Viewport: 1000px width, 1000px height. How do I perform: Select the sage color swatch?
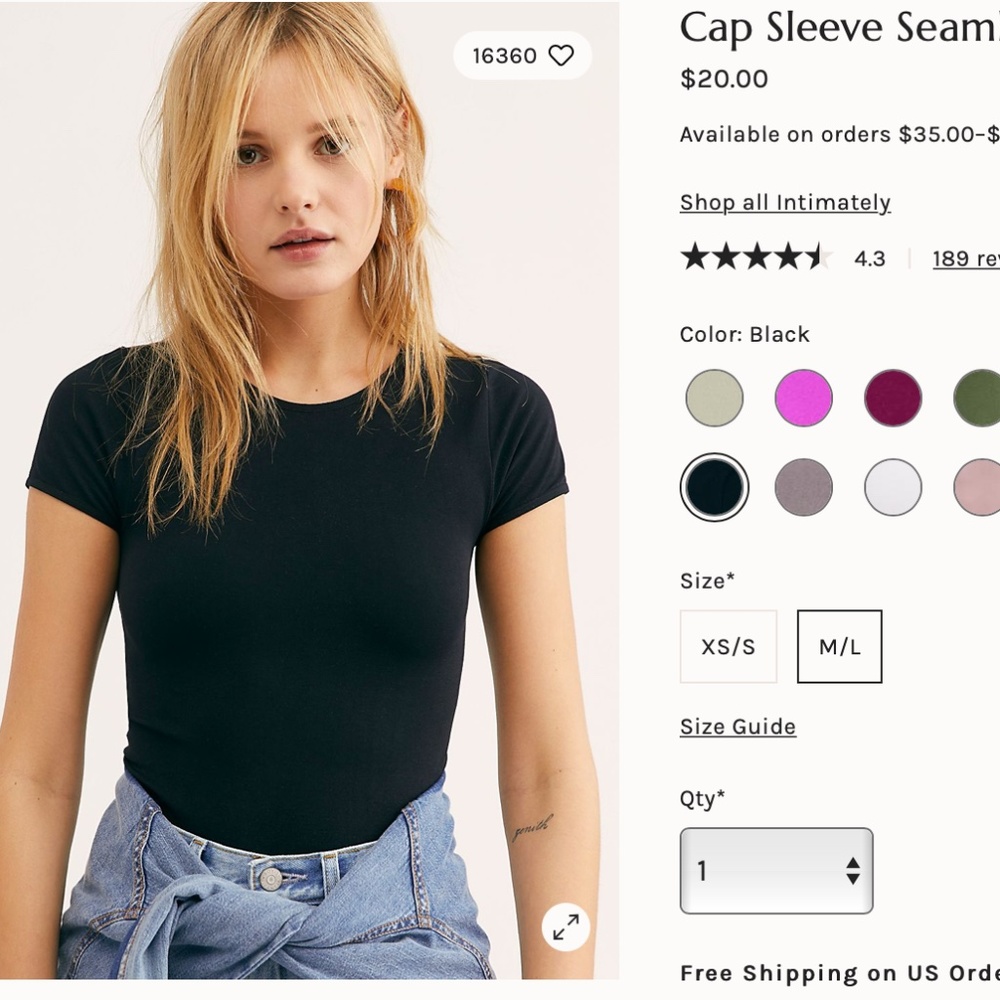(714, 398)
